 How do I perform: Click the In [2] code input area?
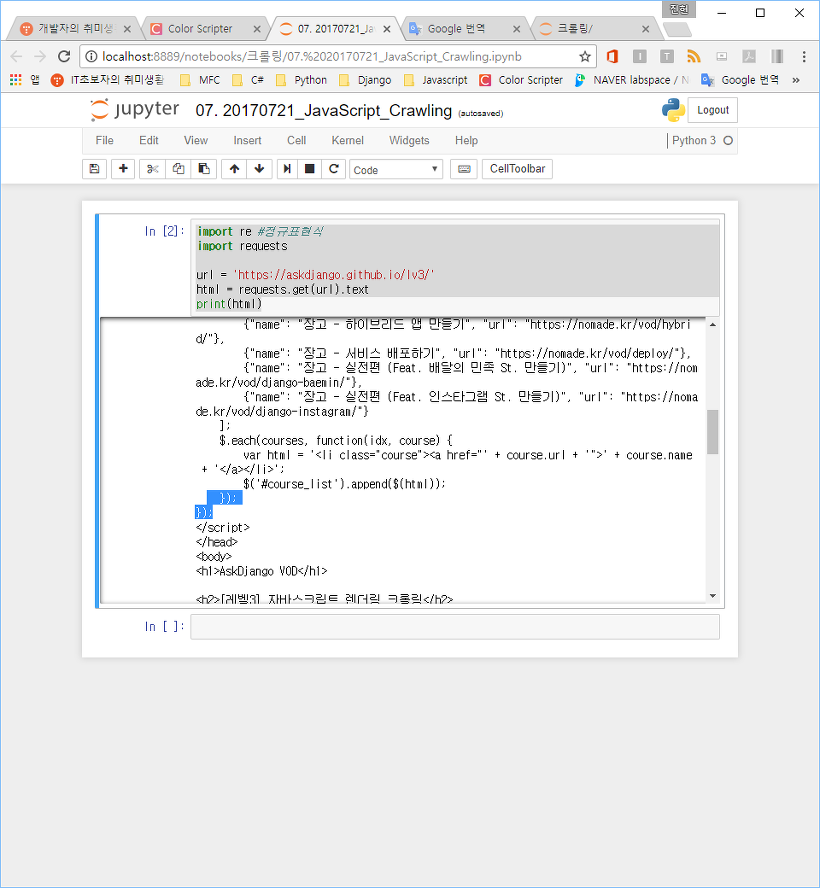coord(455,267)
